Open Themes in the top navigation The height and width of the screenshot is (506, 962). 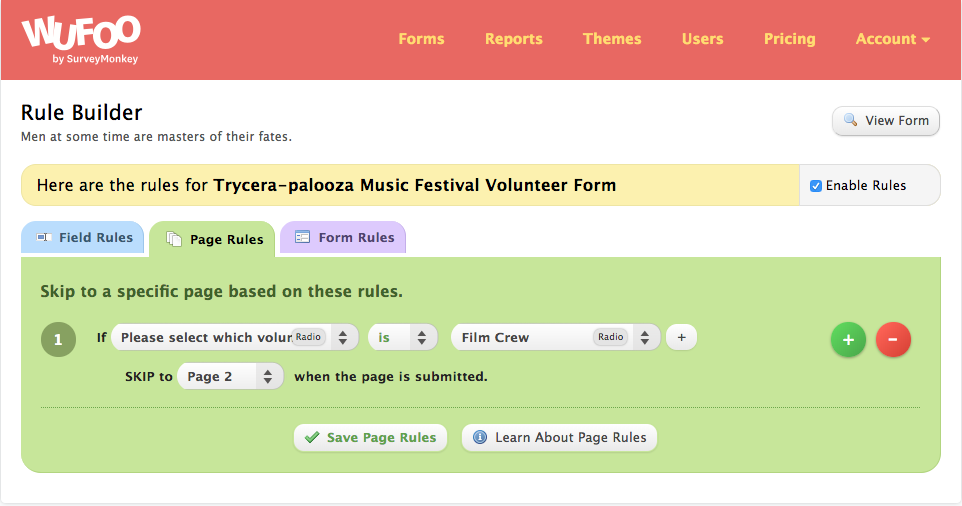612,39
